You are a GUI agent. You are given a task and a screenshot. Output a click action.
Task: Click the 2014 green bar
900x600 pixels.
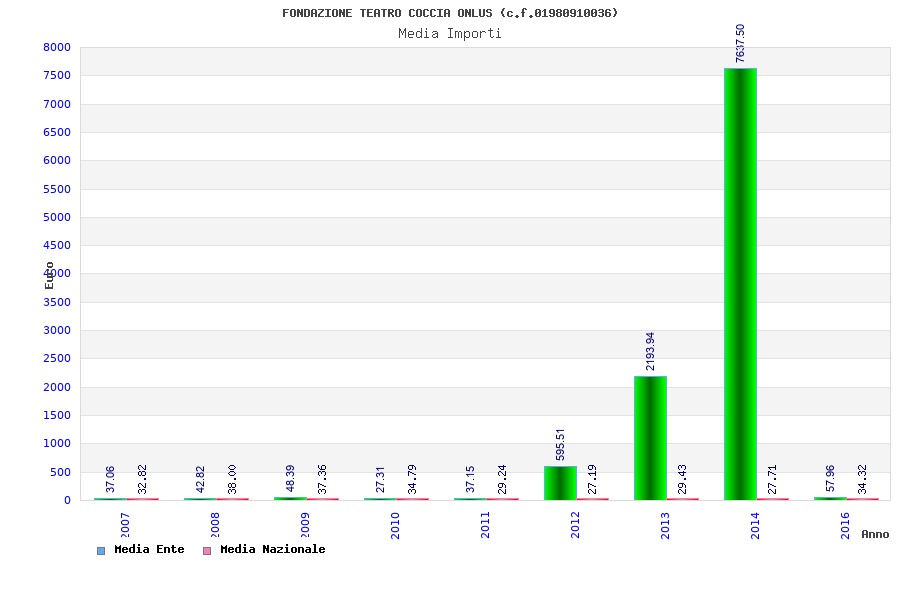(x=740, y=284)
